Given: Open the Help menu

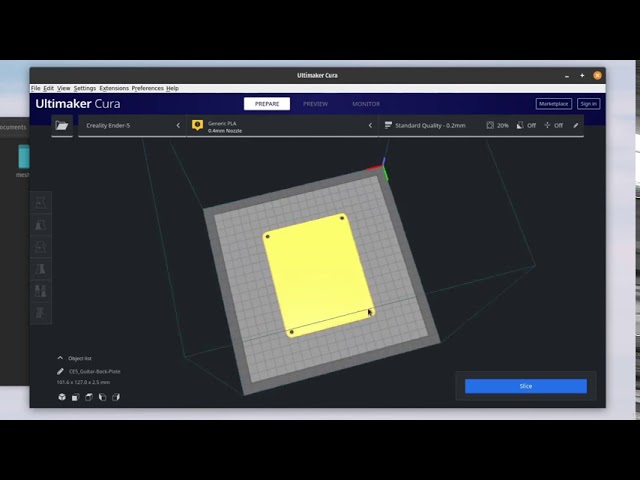Looking at the screenshot, I should (172, 88).
